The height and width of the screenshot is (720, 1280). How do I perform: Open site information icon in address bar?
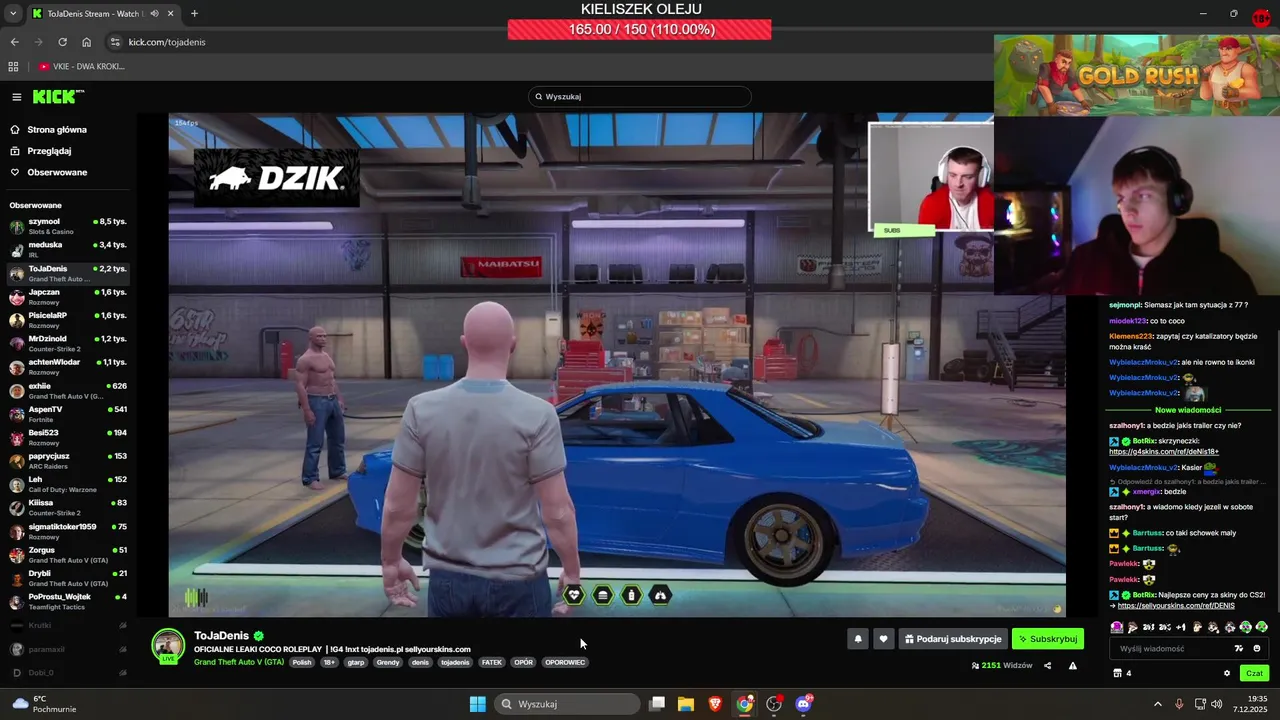(x=115, y=42)
